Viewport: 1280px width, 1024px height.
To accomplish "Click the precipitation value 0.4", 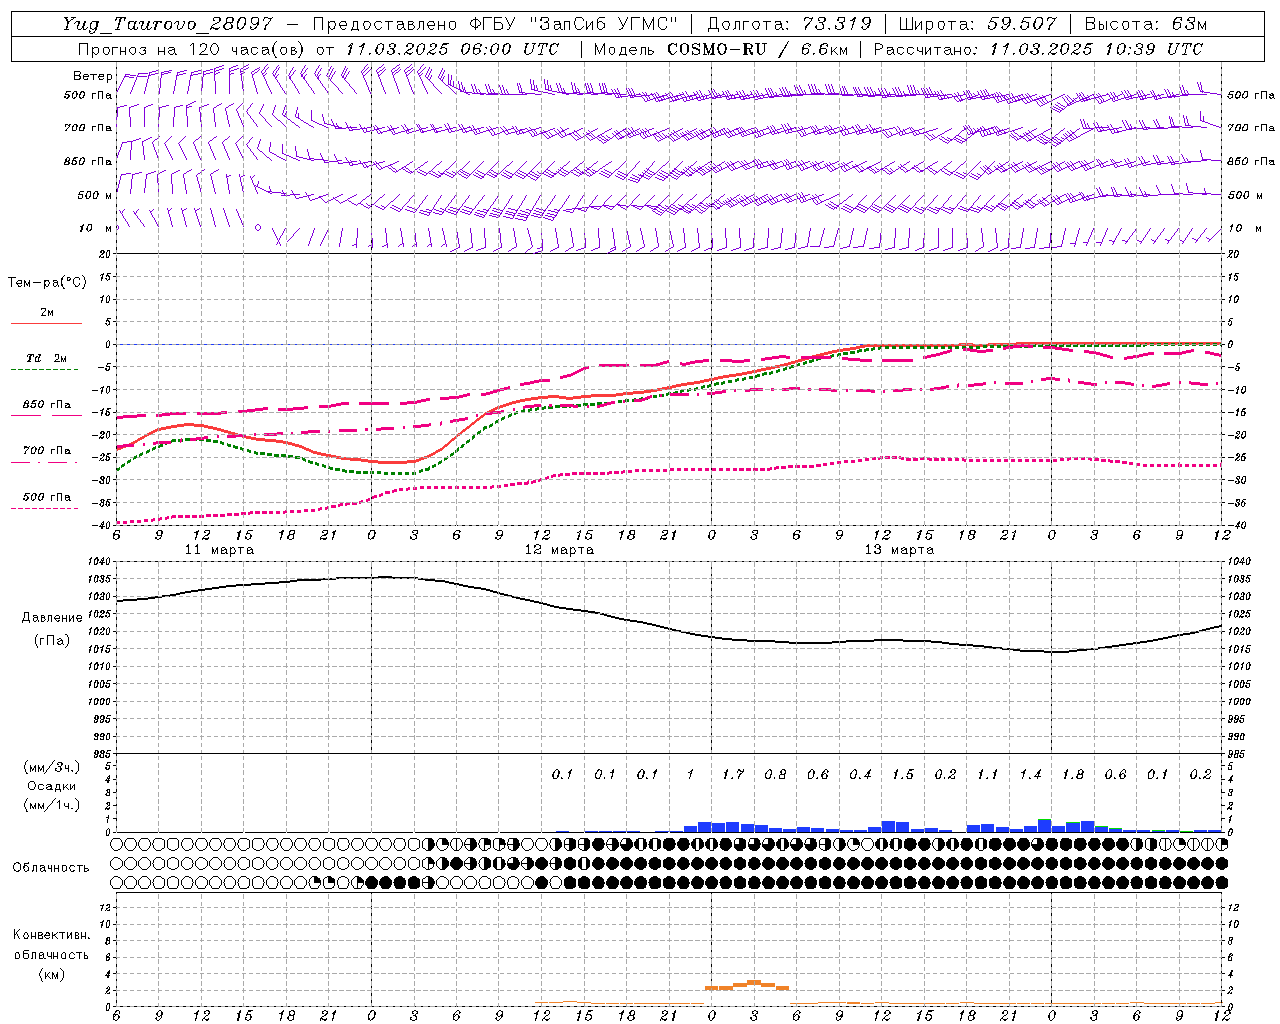I will click(x=860, y=775).
